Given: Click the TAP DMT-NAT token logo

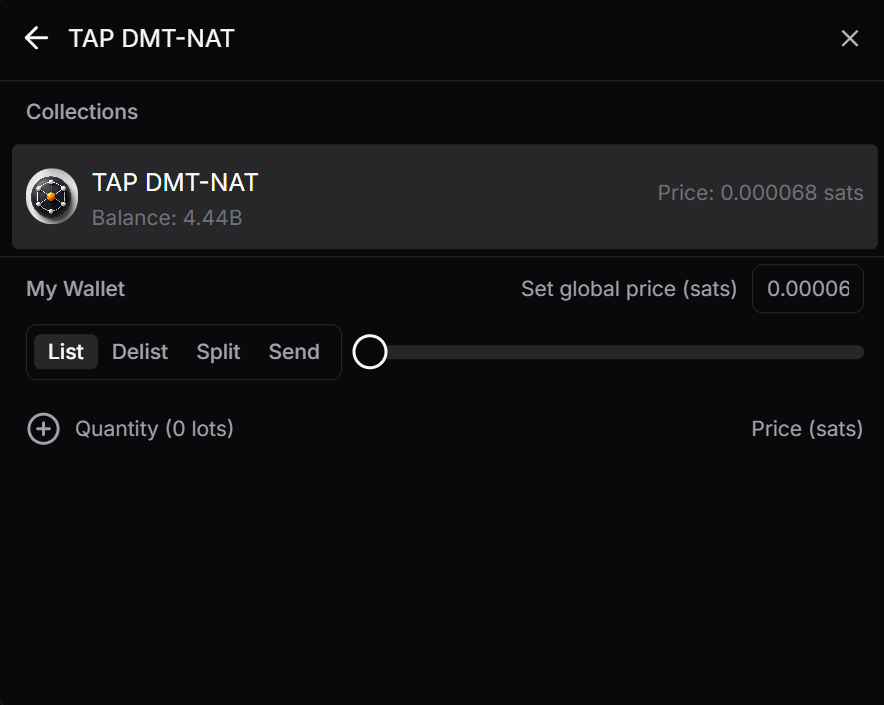Looking at the screenshot, I should (x=52, y=196).
